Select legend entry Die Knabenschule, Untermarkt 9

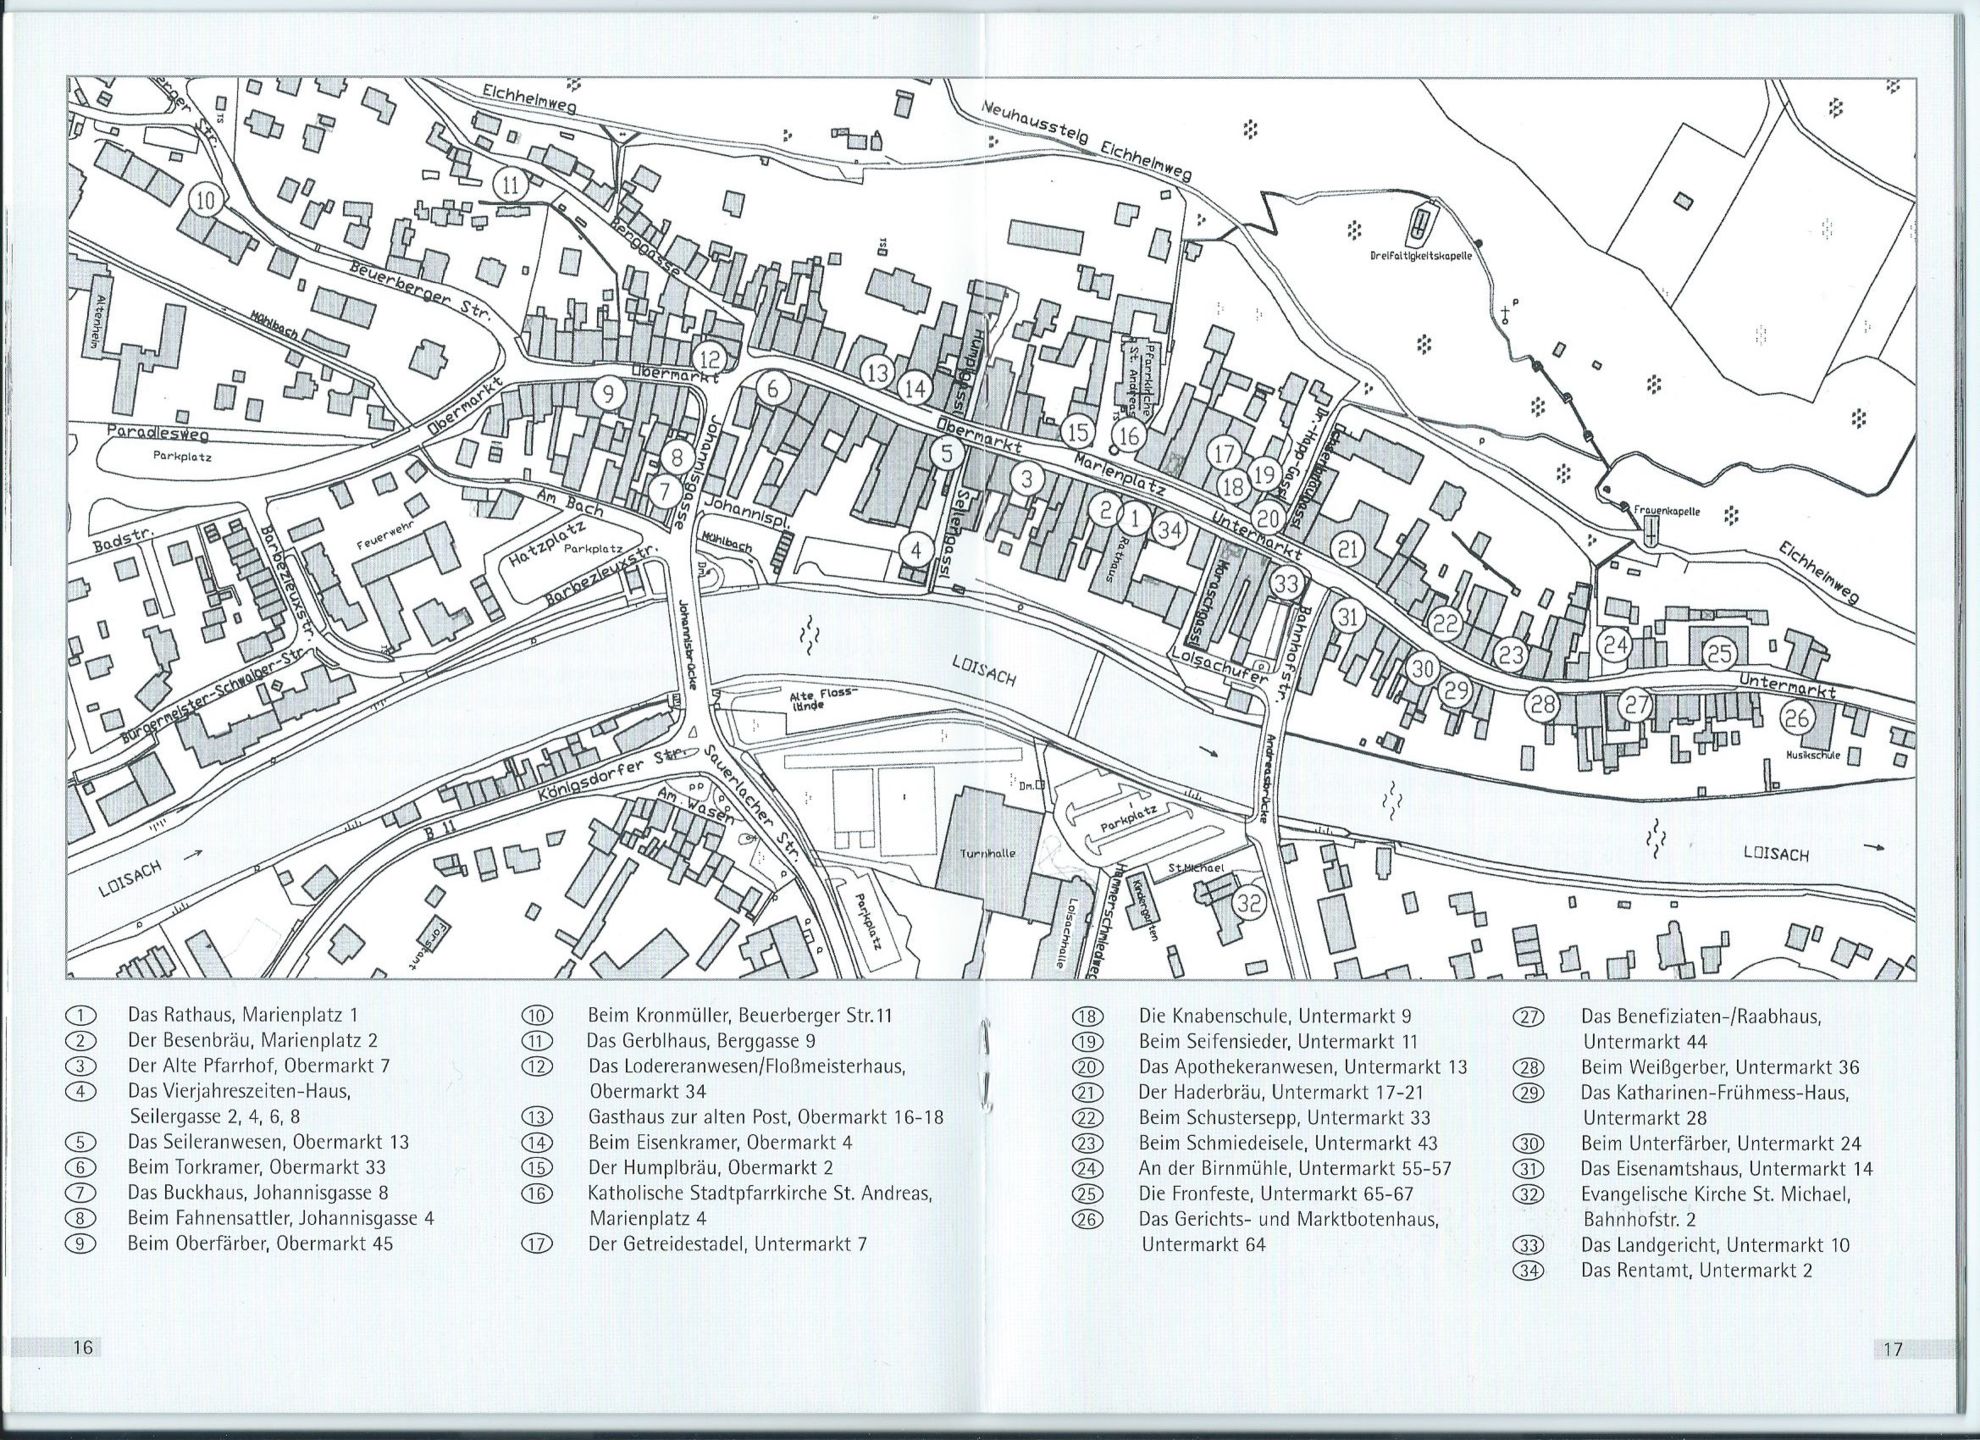click(x=1274, y=1015)
